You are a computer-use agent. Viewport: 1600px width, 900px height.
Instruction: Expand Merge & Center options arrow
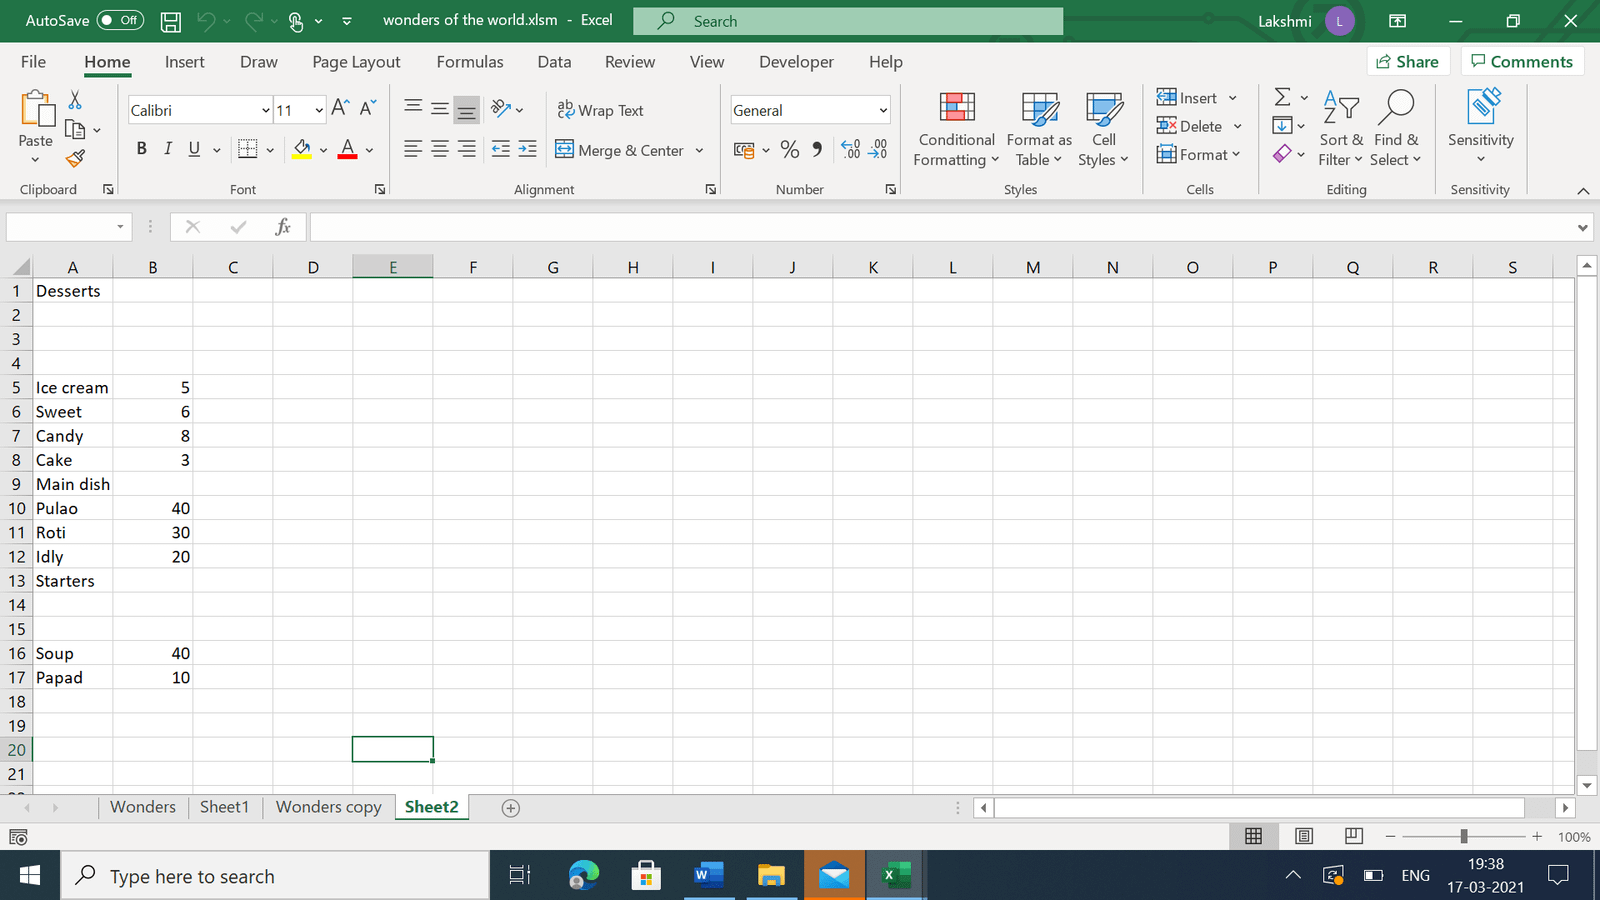(x=699, y=151)
